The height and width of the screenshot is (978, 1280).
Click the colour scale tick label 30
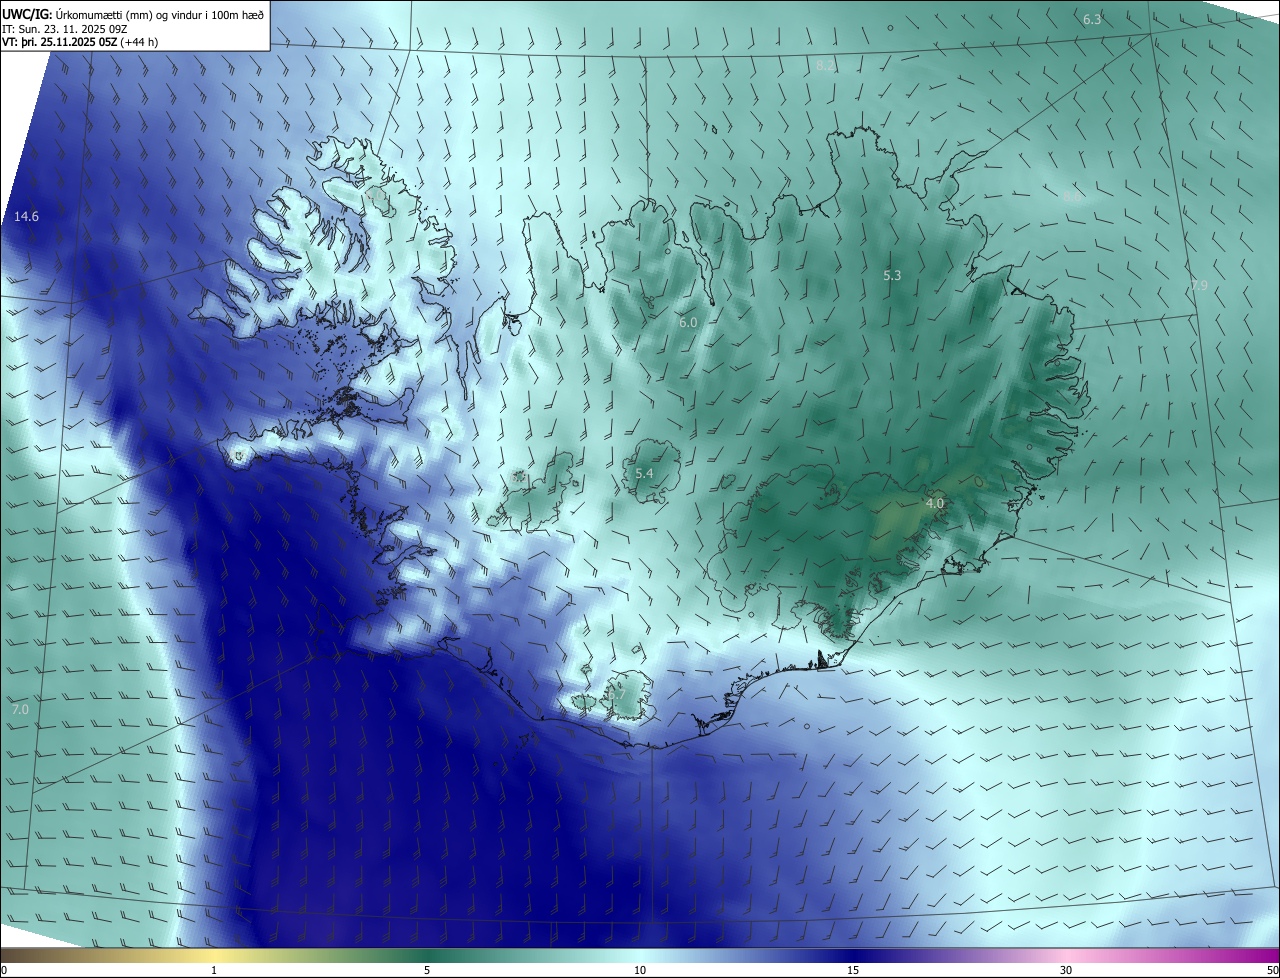pyautogui.click(x=1066, y=970)
